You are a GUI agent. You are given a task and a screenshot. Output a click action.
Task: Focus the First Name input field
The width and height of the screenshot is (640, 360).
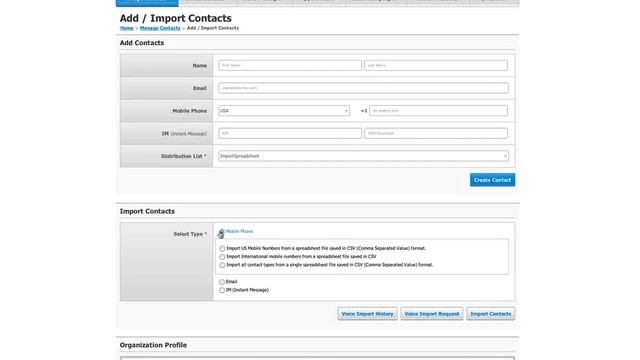point(290,65)
